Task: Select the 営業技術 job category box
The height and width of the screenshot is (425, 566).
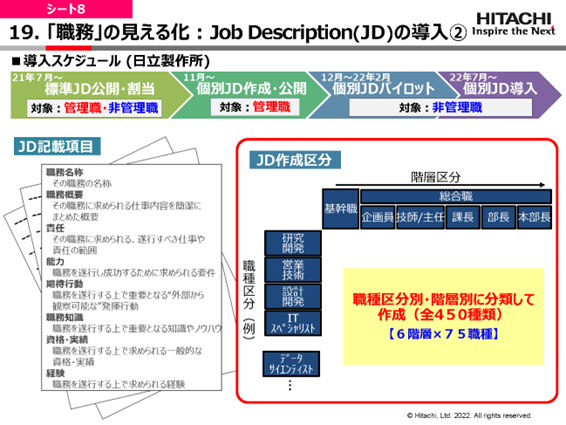Action: [x=293, y=270]
